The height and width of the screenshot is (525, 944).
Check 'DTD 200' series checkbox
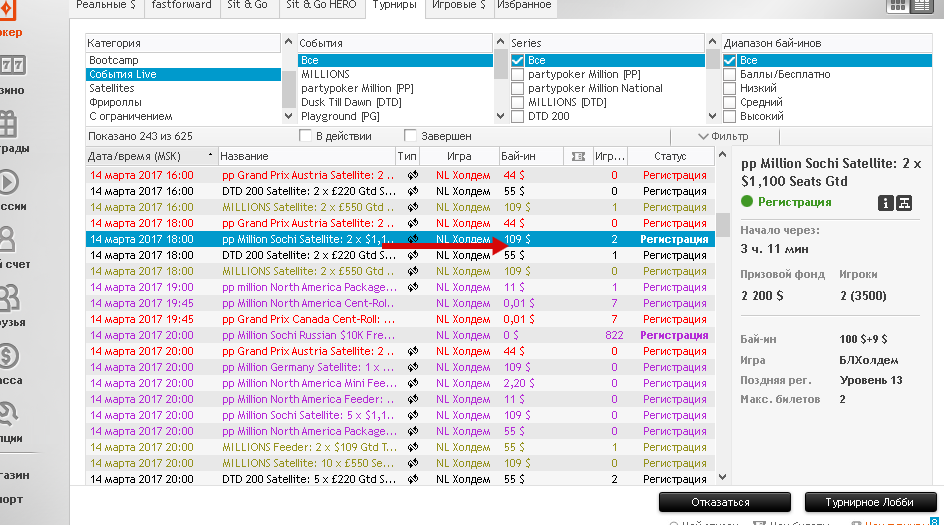517,117
